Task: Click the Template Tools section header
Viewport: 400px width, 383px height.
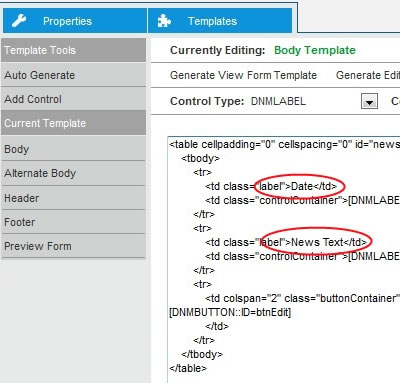Action: (x=73, y=50)
